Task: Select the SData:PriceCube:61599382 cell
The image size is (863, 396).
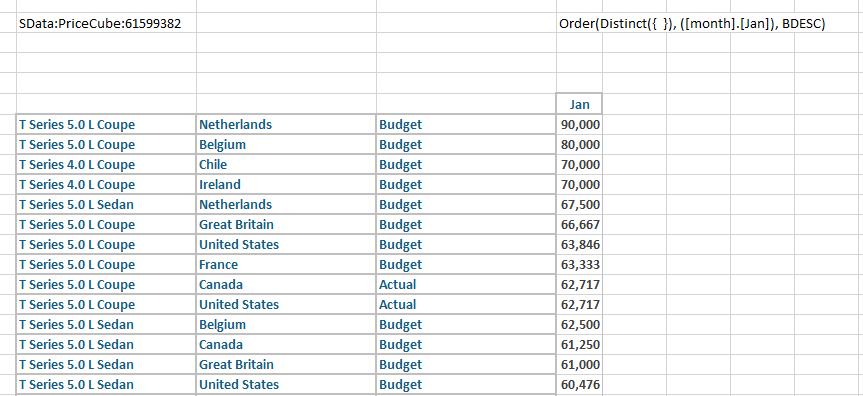Action: click(106, 24)
